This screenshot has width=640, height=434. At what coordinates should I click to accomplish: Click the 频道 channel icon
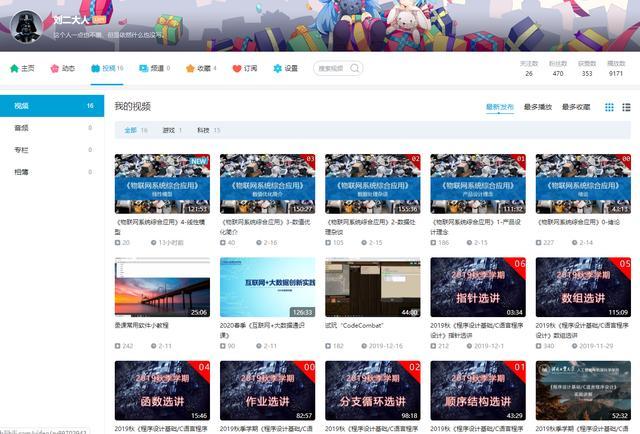click(x=144, y=69)
